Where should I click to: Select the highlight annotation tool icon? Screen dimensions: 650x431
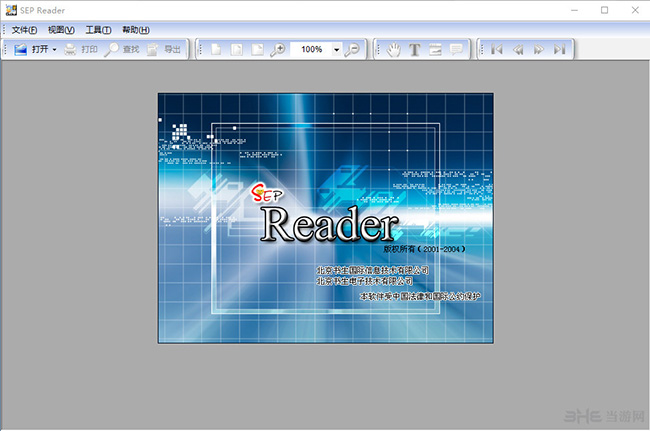(x=435, y=49)
